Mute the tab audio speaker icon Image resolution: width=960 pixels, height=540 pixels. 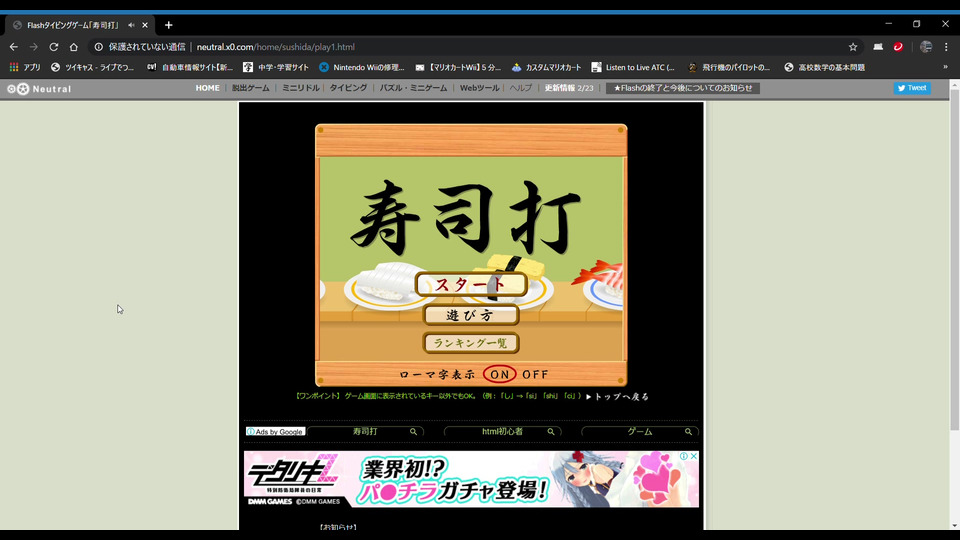[131, 25]
